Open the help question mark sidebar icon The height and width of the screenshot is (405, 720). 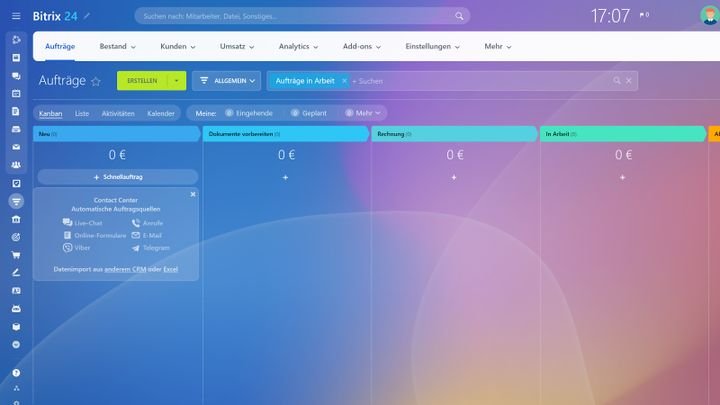(x=16, y=373)
